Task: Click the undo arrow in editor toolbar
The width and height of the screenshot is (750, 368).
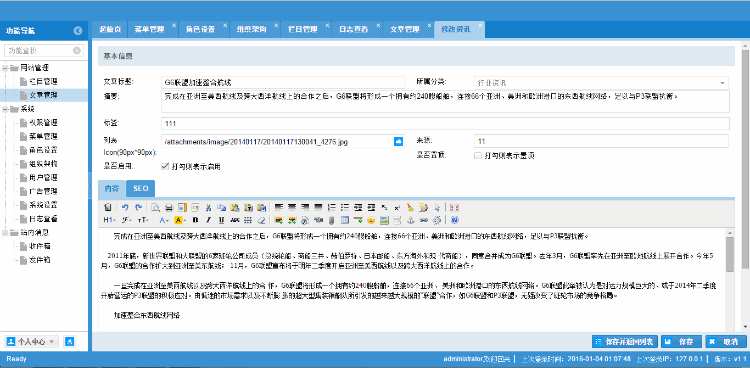Action: [x=125, y=207]
